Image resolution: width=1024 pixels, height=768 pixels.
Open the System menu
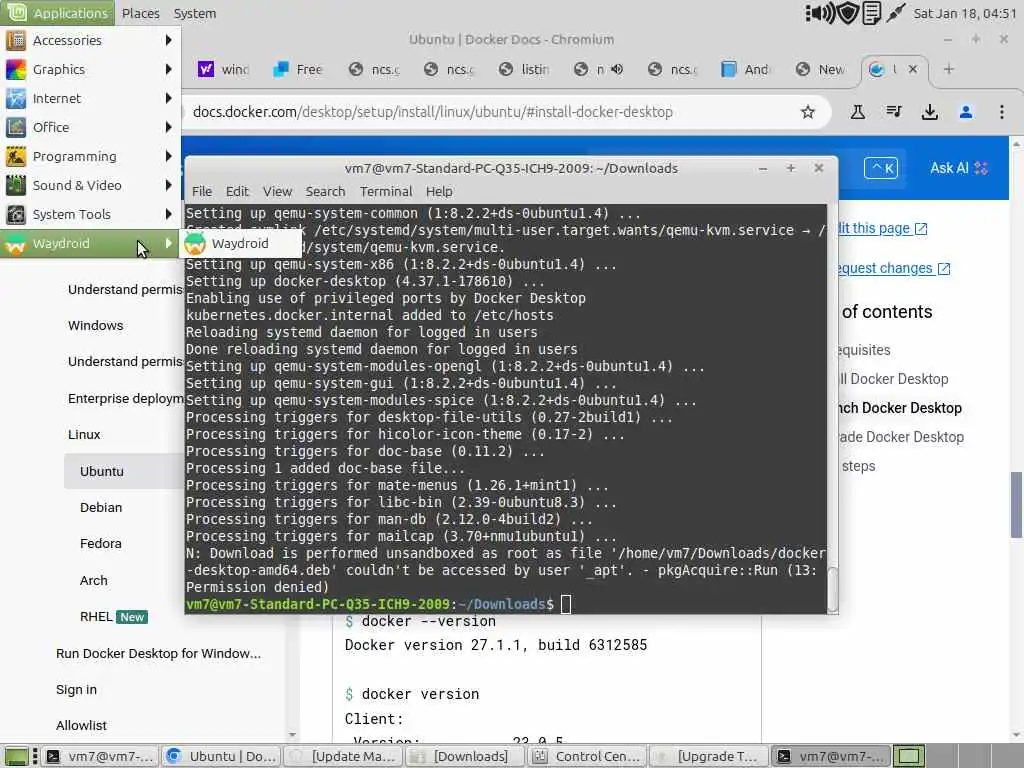click(195, 13)
